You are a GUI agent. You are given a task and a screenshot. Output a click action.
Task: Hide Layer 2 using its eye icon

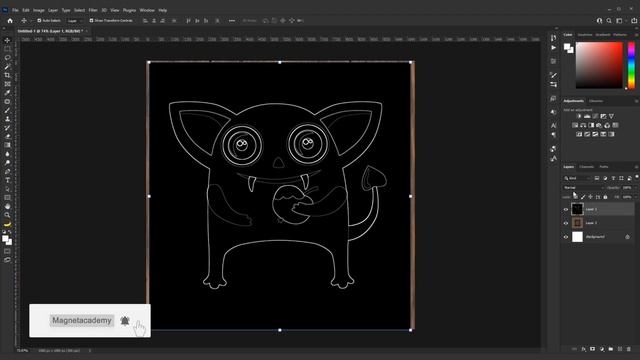(566, 223)
